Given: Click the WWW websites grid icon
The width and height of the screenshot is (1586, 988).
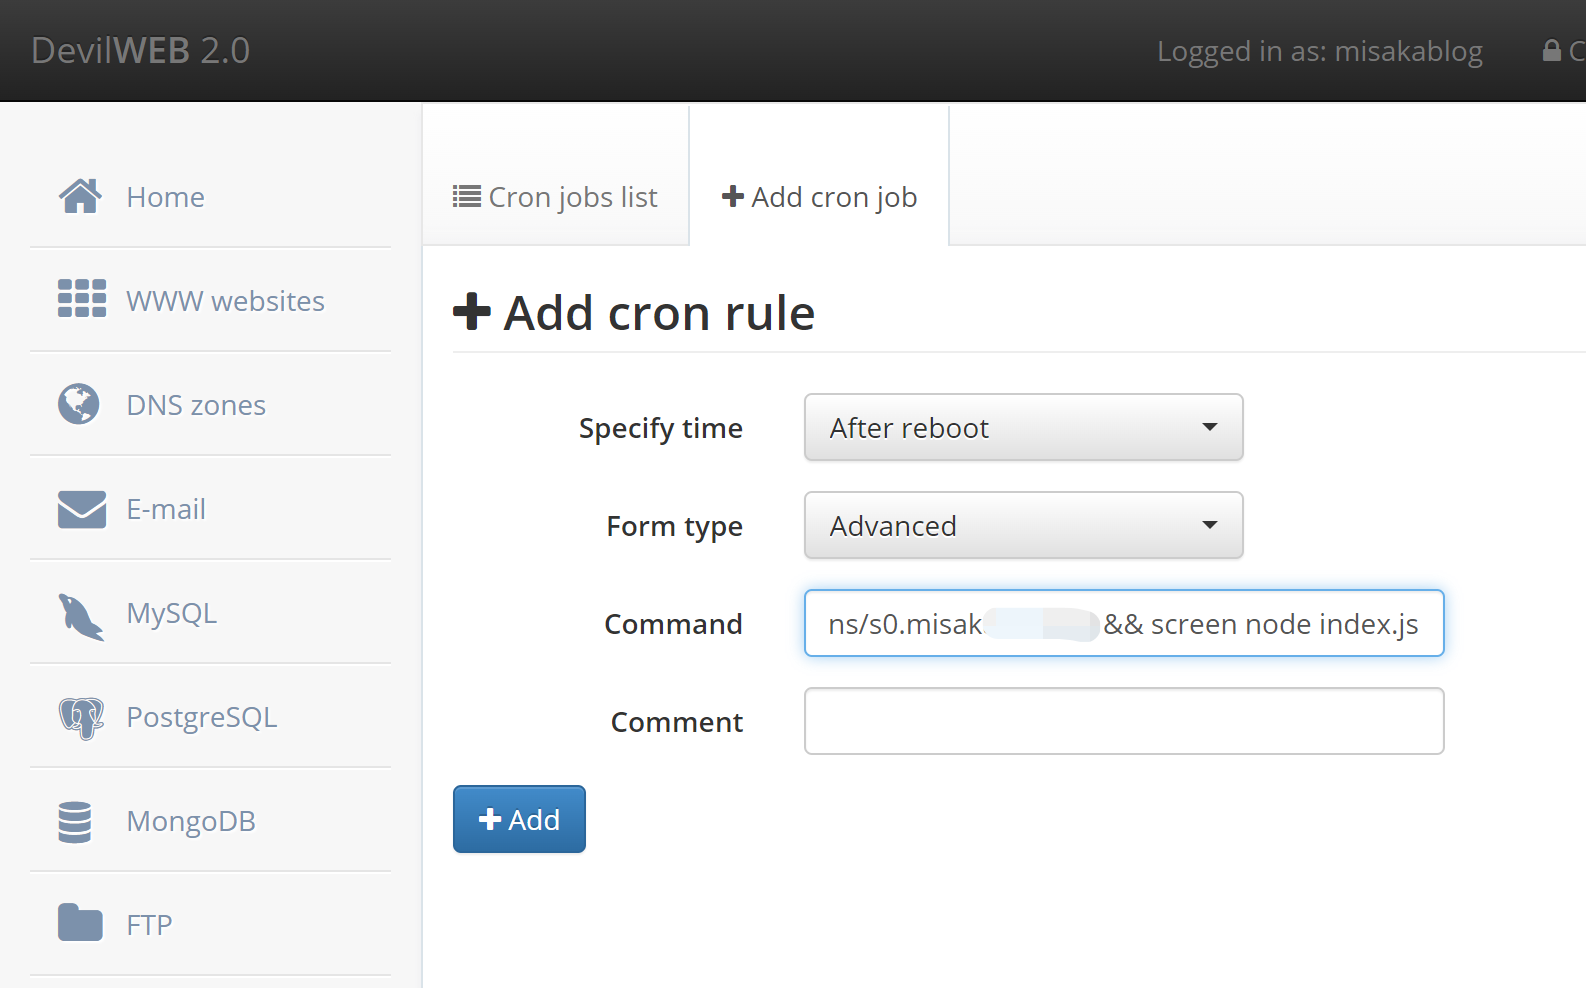Looking at the screenshot, I should tap(81, 299).
